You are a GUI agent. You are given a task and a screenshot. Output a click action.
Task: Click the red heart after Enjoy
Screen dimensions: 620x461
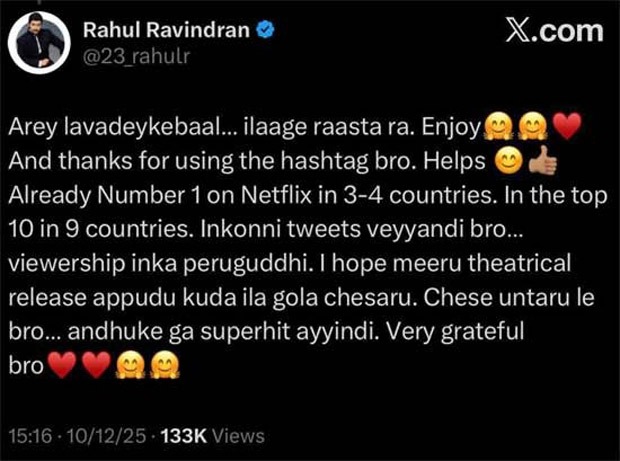[567, 127]
